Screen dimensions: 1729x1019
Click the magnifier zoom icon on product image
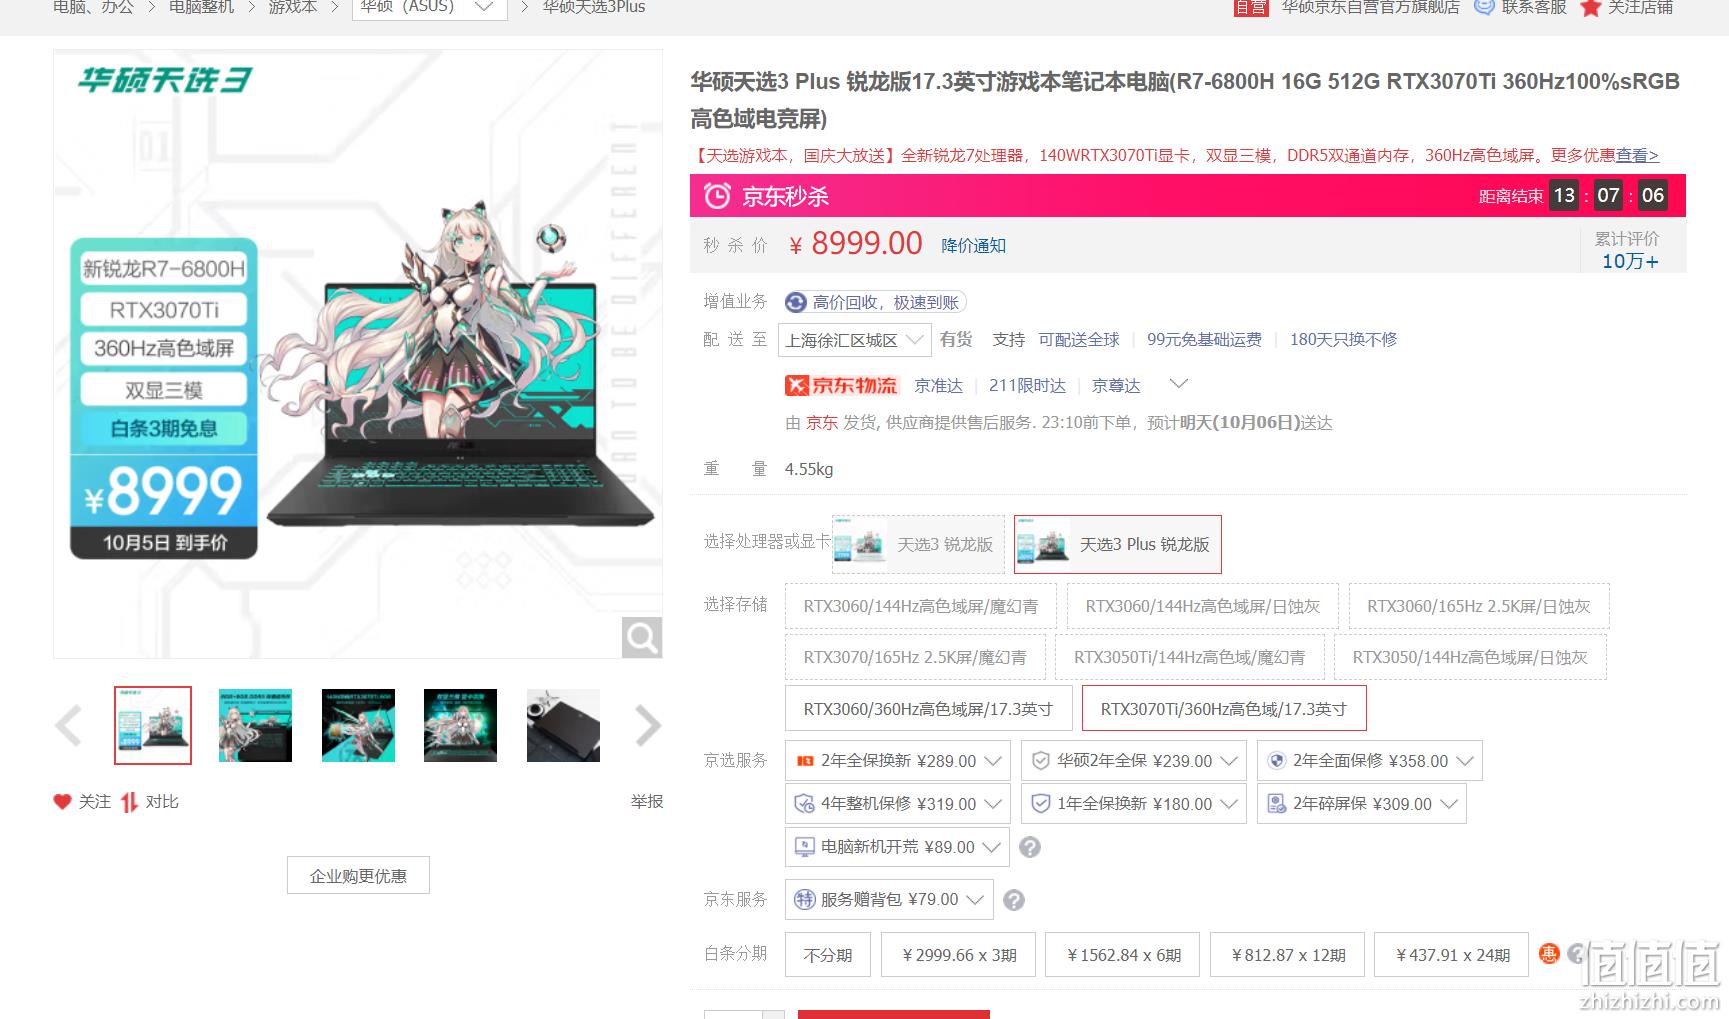pyautogui.click(x=642, y=638)
